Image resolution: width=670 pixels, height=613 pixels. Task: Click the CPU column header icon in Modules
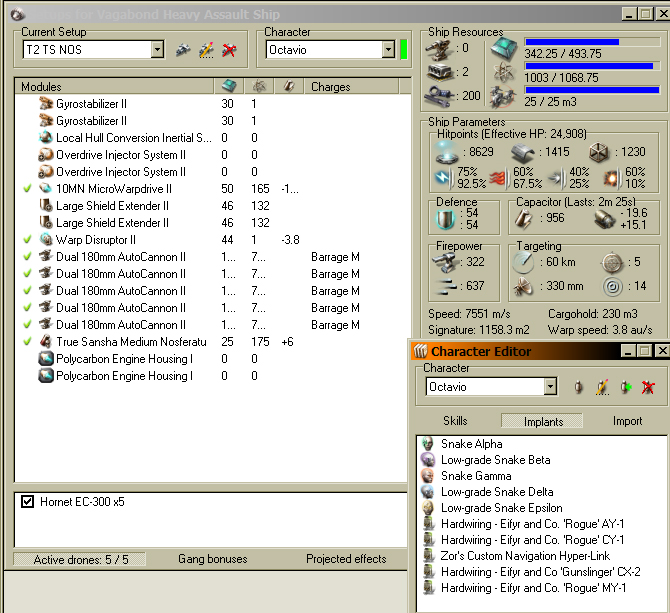(229, 86)
